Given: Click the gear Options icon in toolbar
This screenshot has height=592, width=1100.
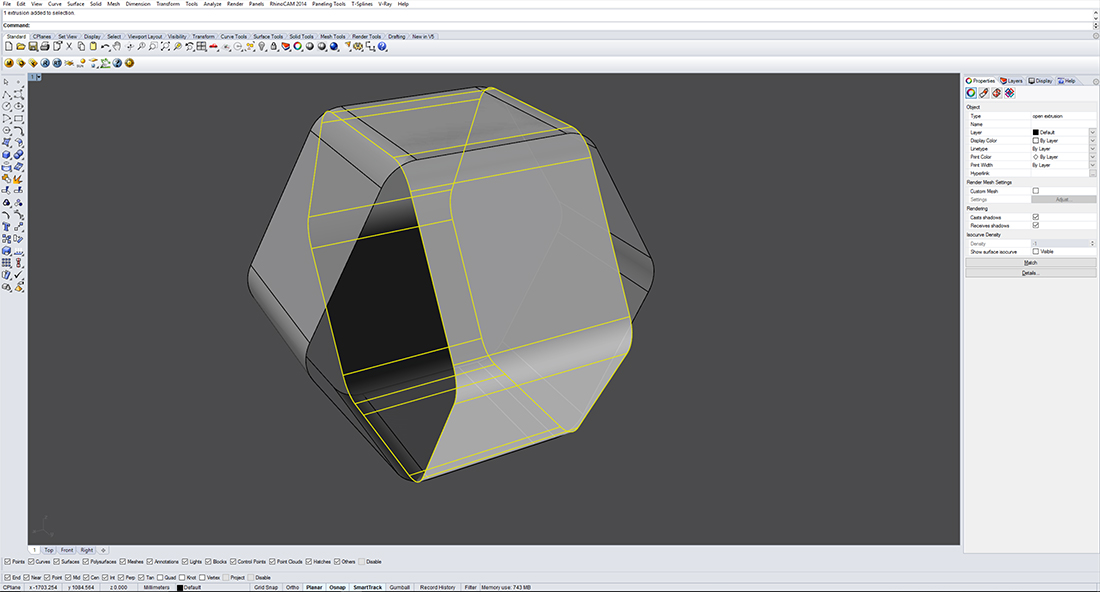Looking at the screenshot, I should click(358, 46).
